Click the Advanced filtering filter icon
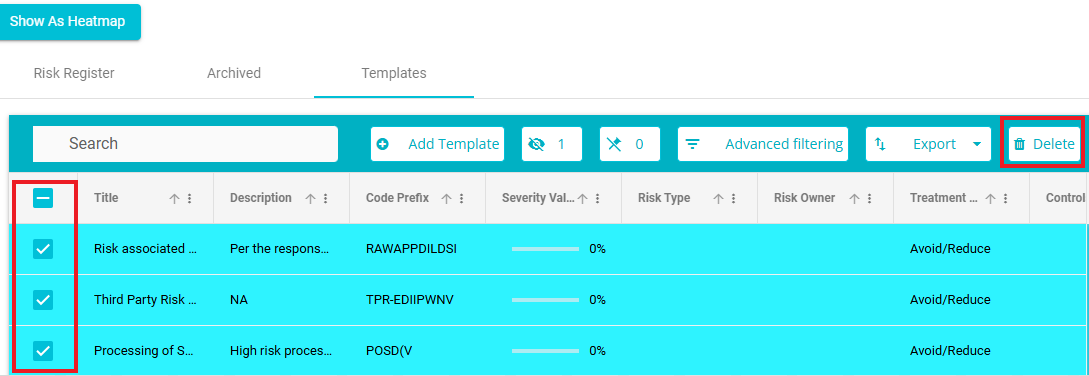1089x376 pixels. (x=692, y=144)
